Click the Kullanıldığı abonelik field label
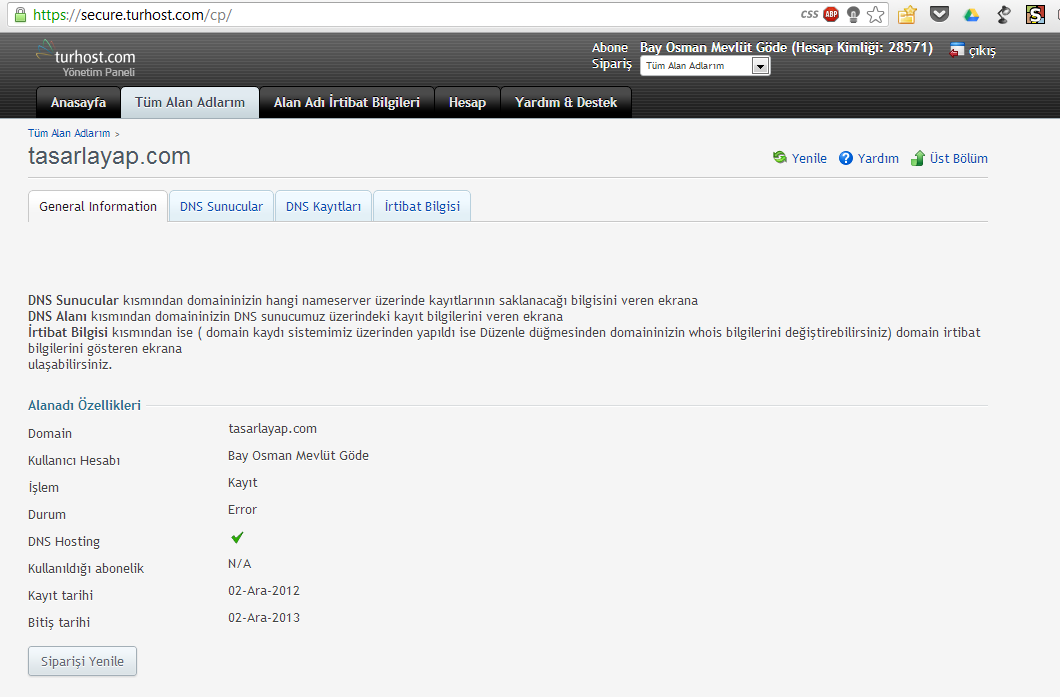This screenshot has width=1060, height=697. 86,569
